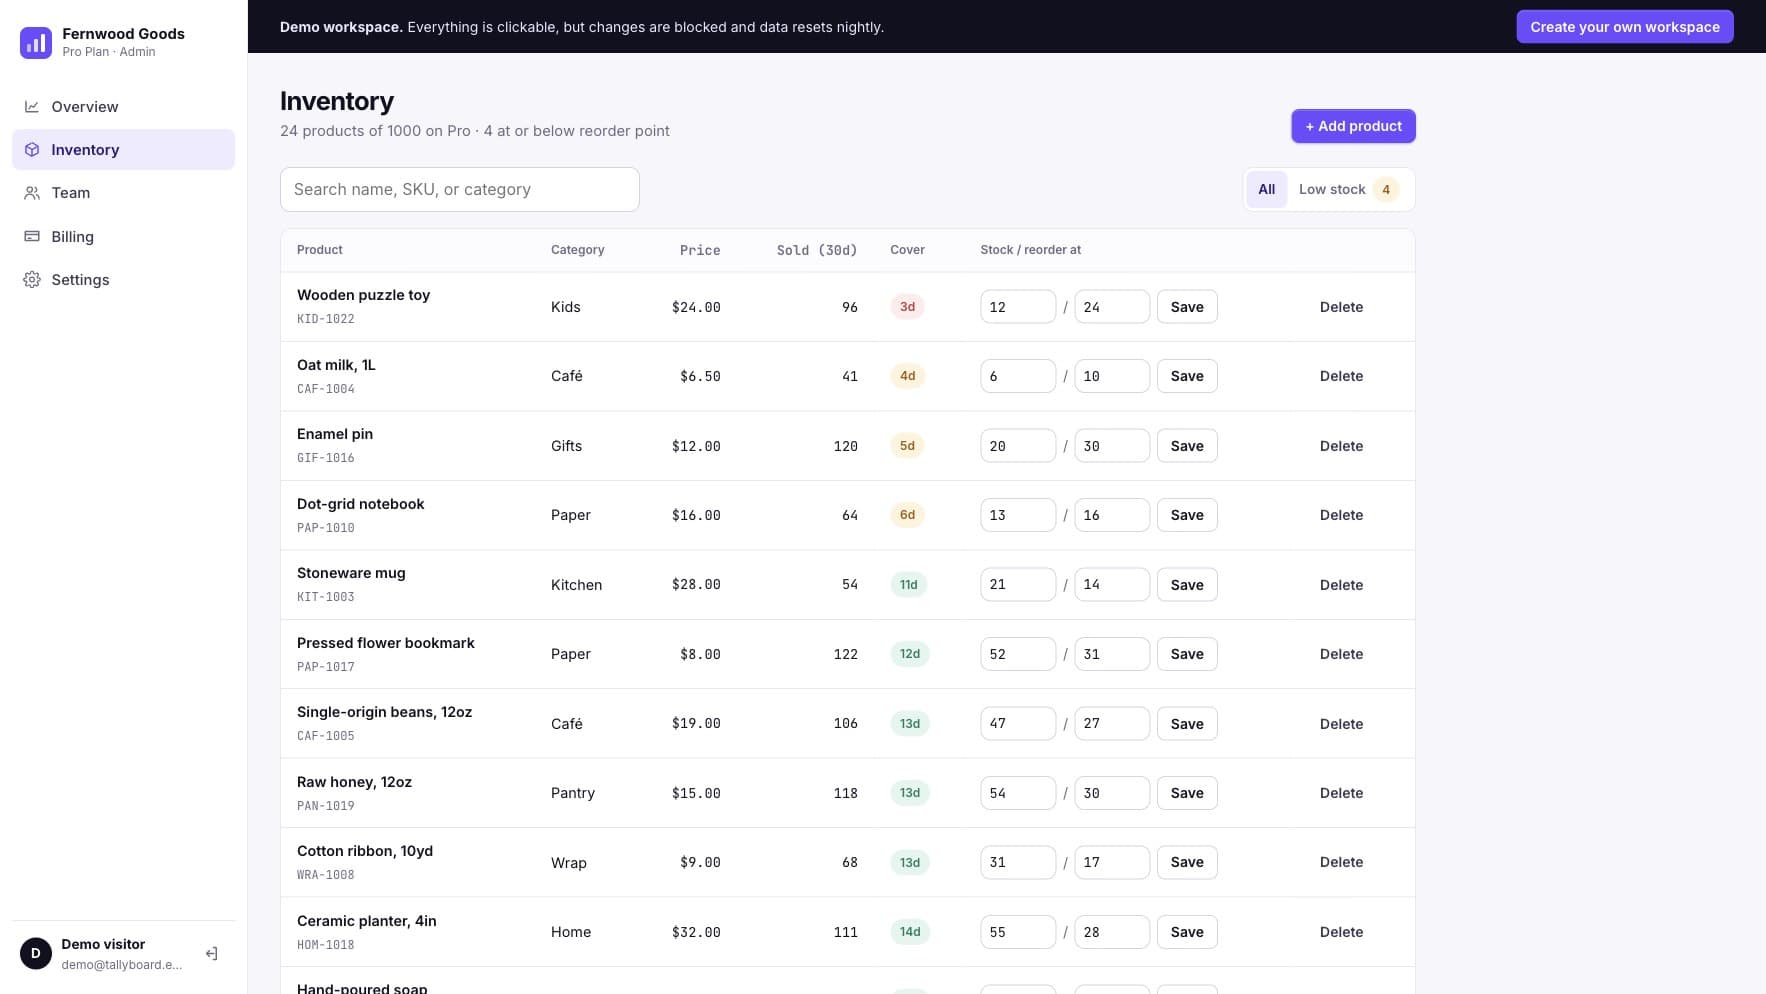Click the $32.00 price cell
This screenshot has height=994, width=1766.
(x=696, y=932)
